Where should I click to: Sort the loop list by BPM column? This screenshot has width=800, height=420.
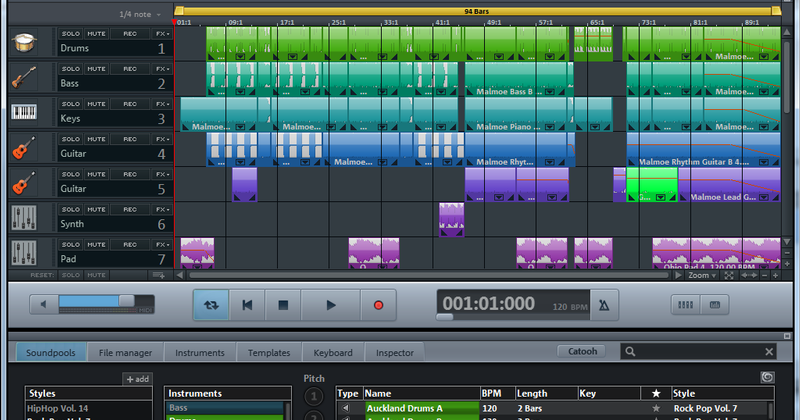(497, 393)
